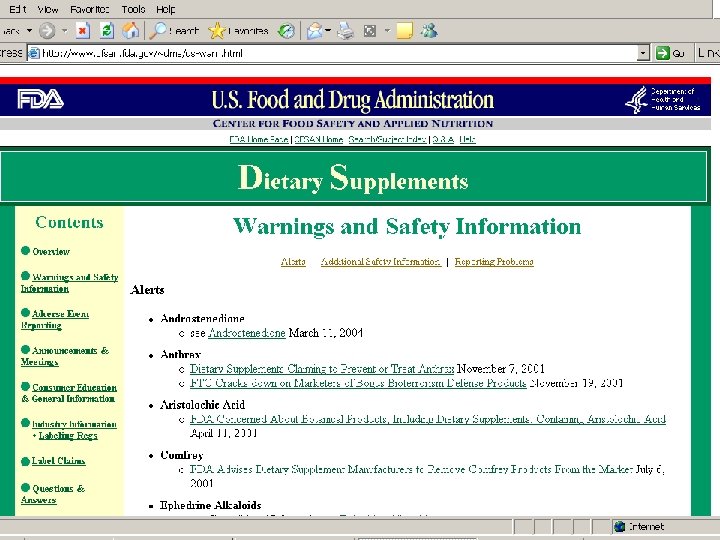
Task: Click the Search/Subject Index link
Action: (388, 139)
